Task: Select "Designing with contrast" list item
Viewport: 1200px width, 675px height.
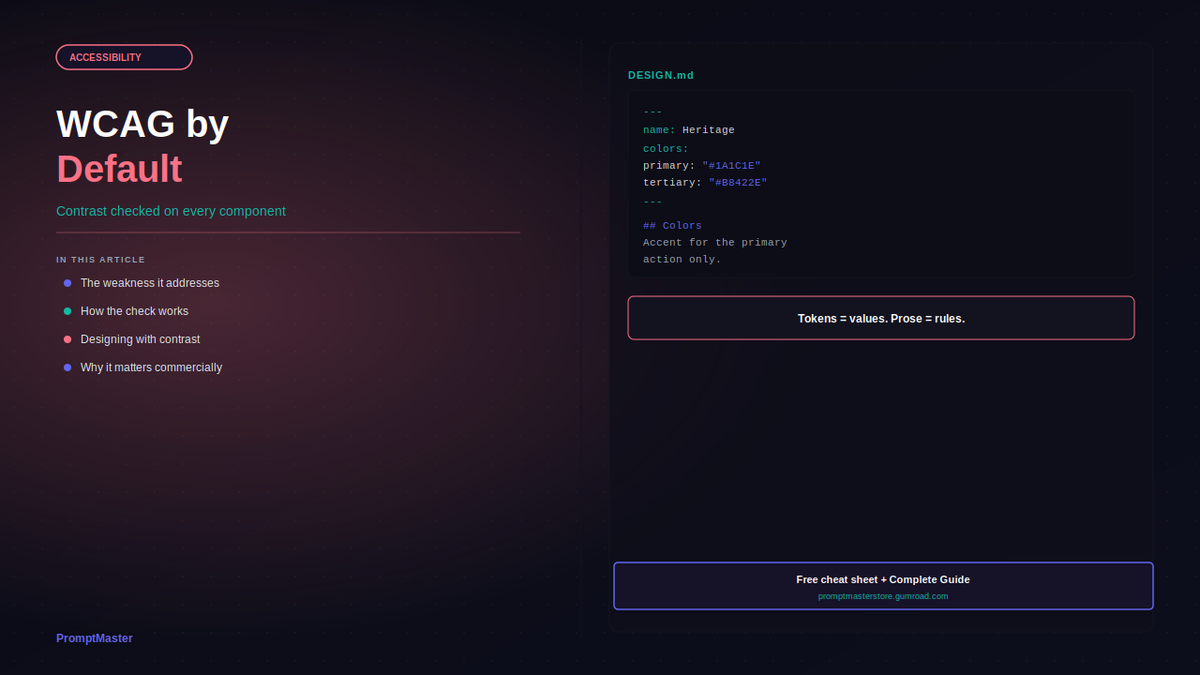Action: pyautogui.click(x=132, y=339)
